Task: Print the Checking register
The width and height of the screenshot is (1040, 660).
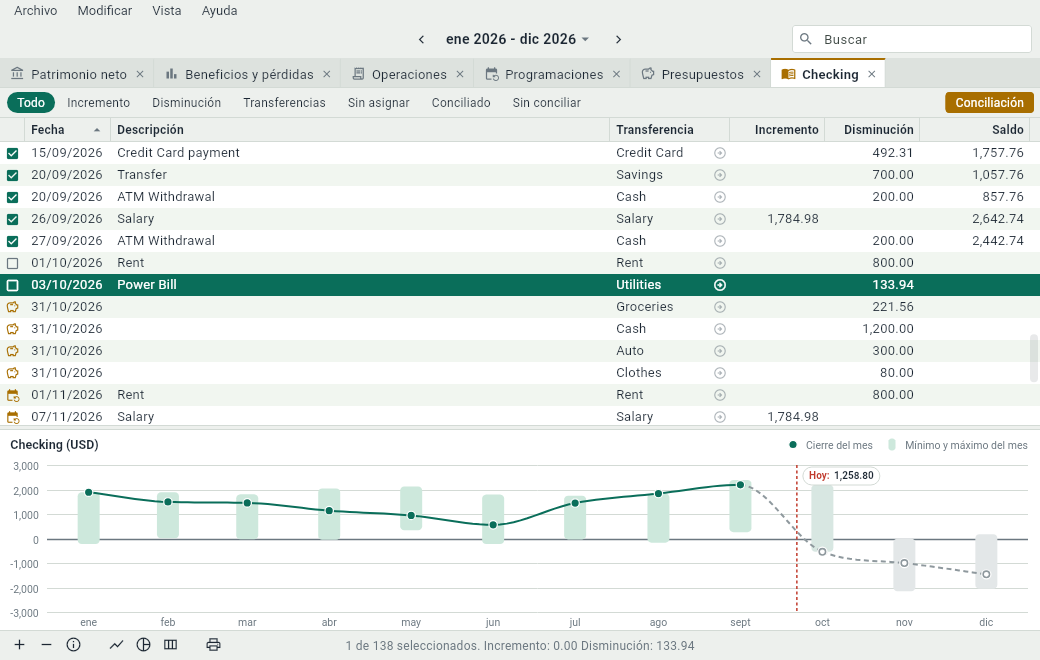Action: (x=213, y=645)
